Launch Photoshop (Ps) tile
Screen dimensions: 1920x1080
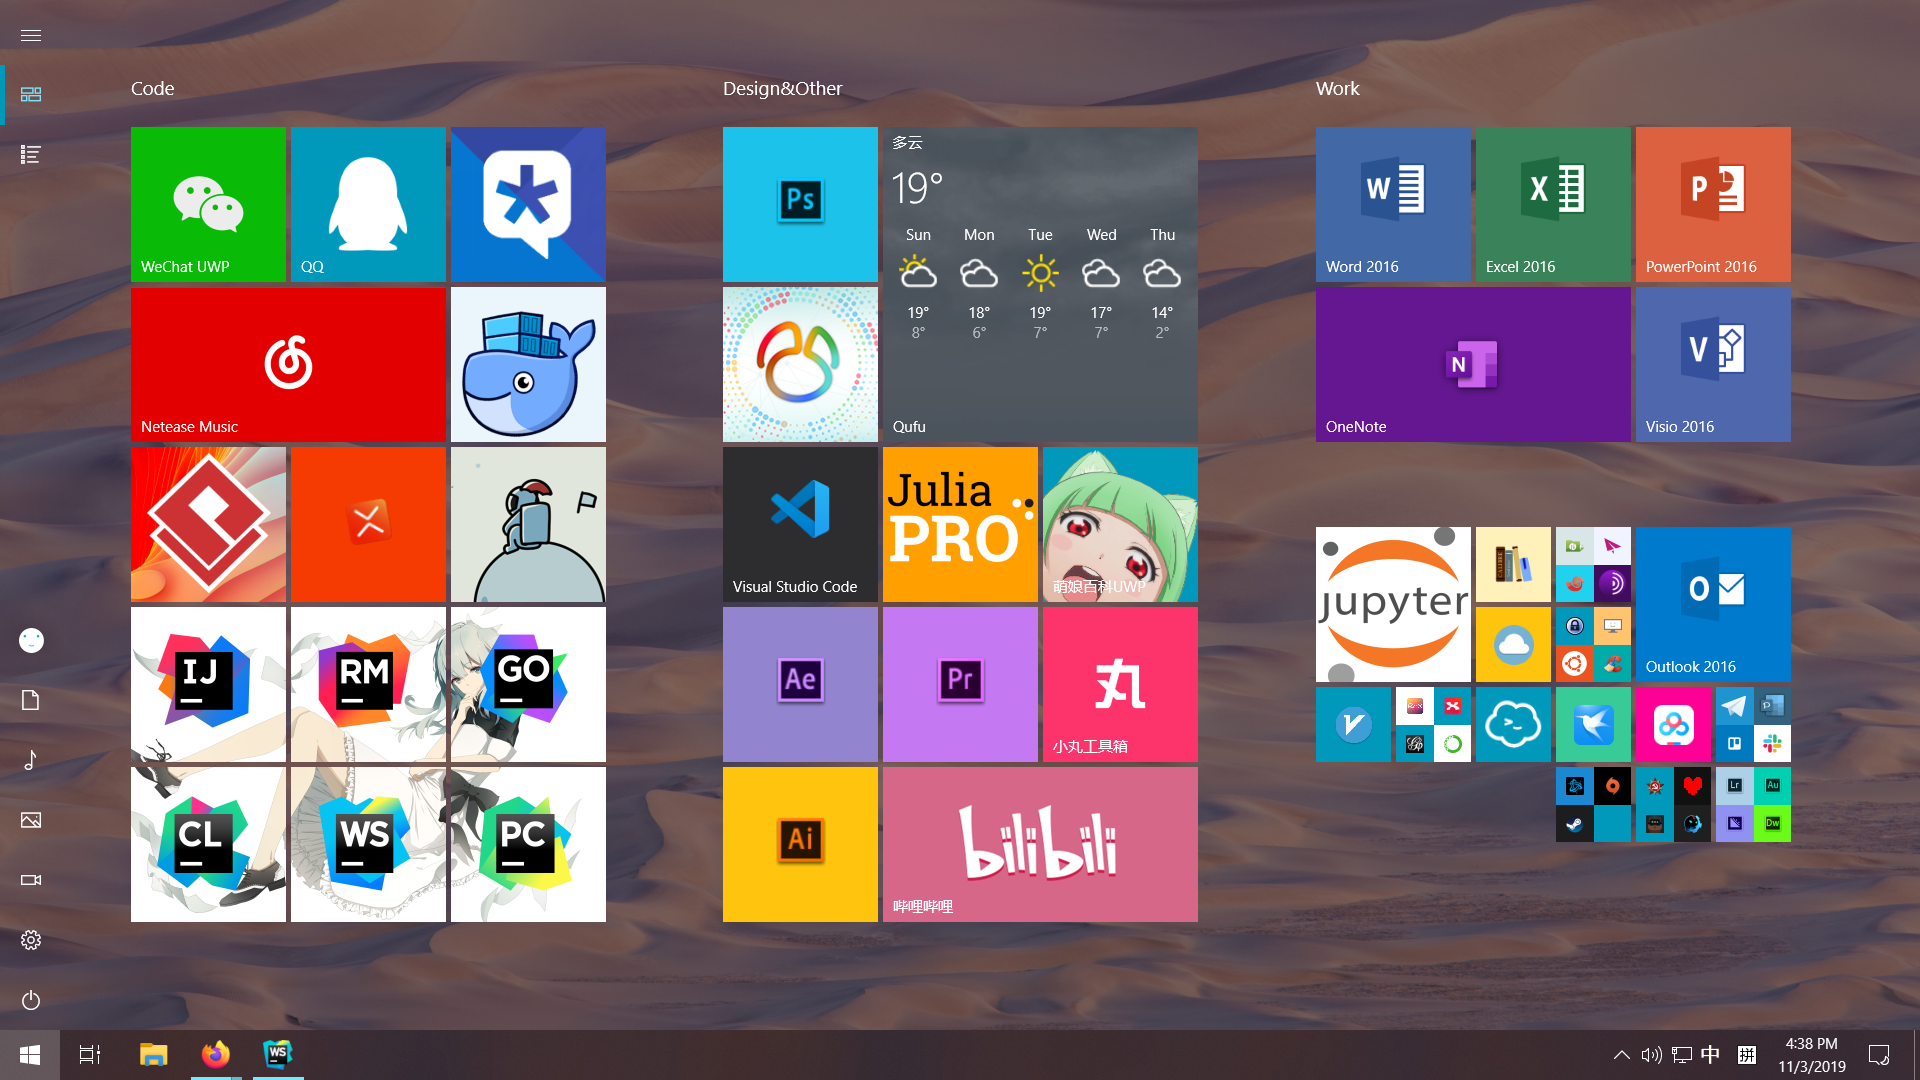point(800,204)
